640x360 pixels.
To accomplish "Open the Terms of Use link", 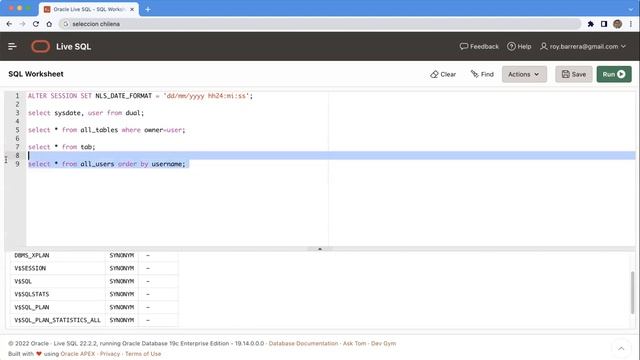I will (143, 354).
